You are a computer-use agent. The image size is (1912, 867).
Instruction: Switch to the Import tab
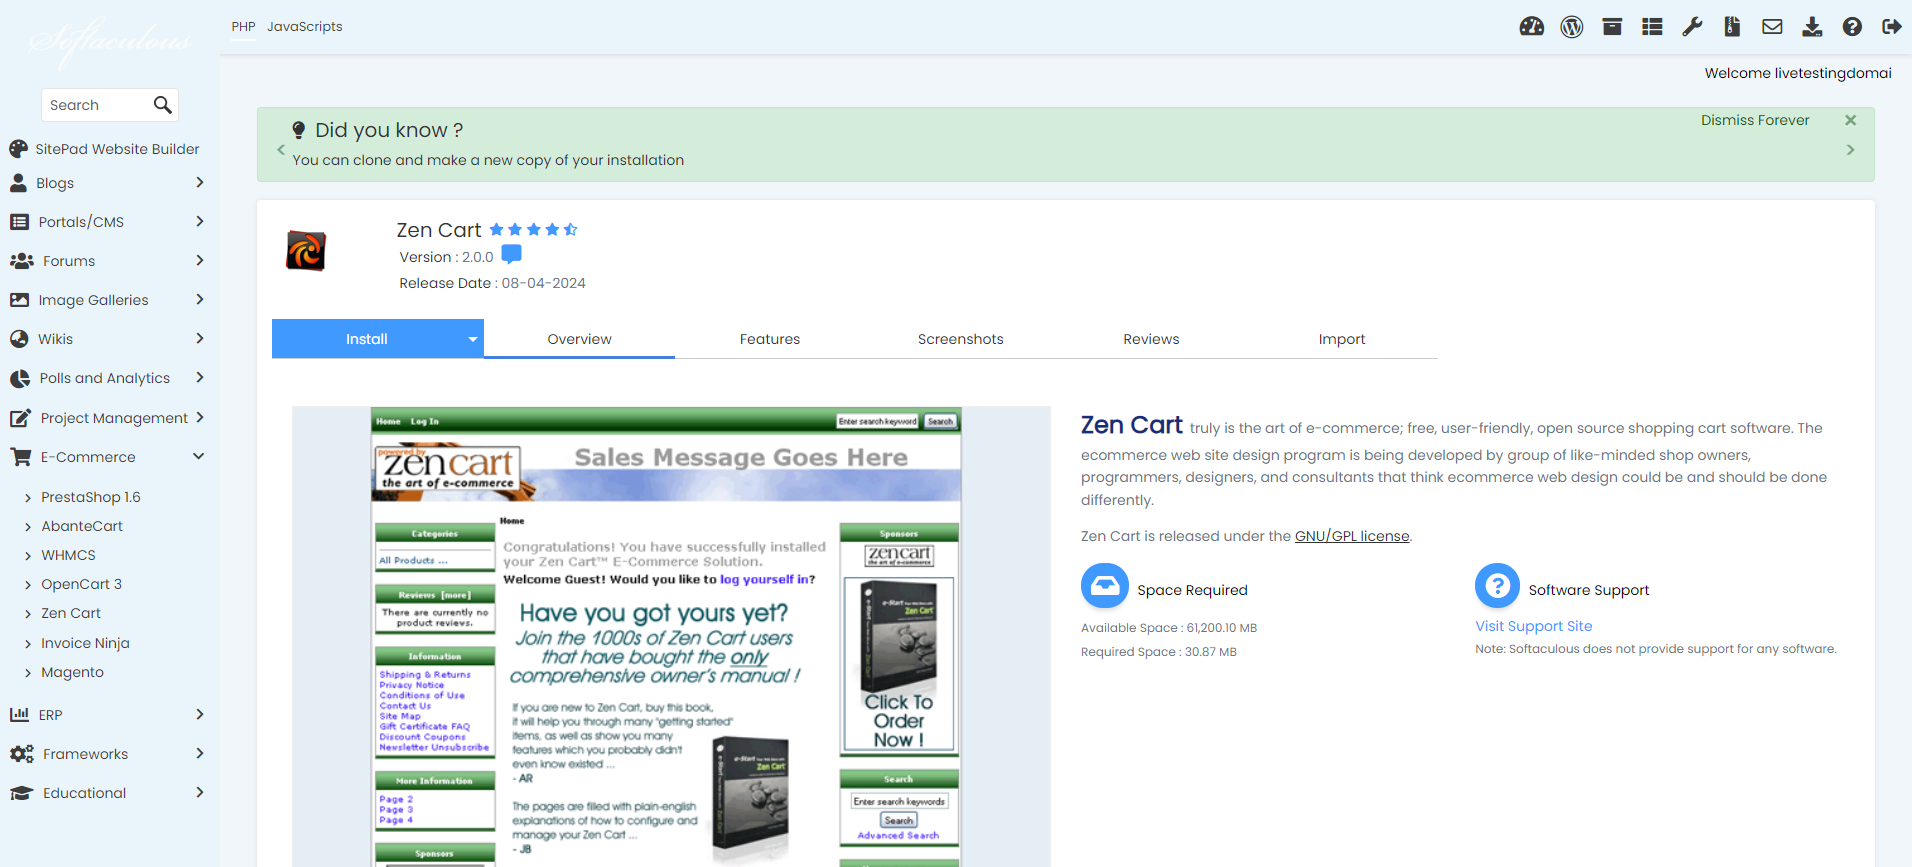point(1342,339)
